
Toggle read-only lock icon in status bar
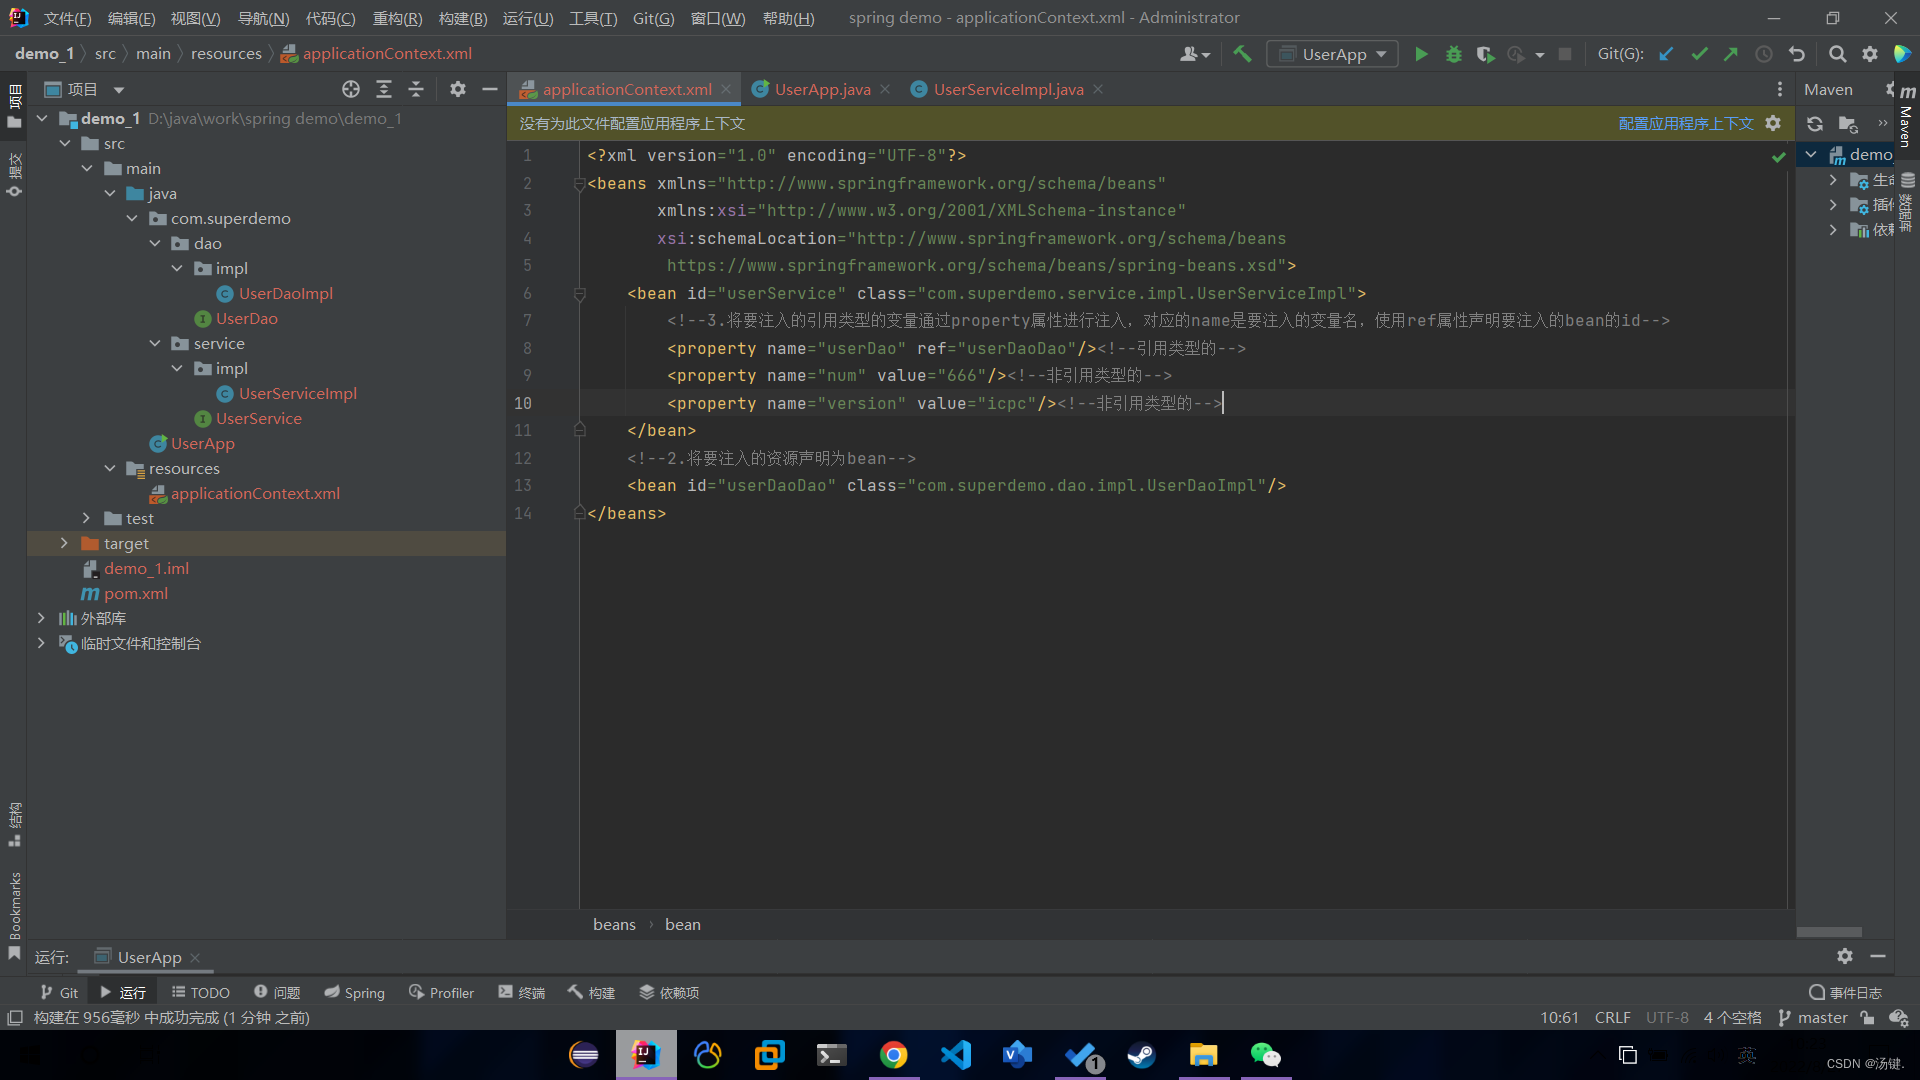[x=1867, y=1018]
